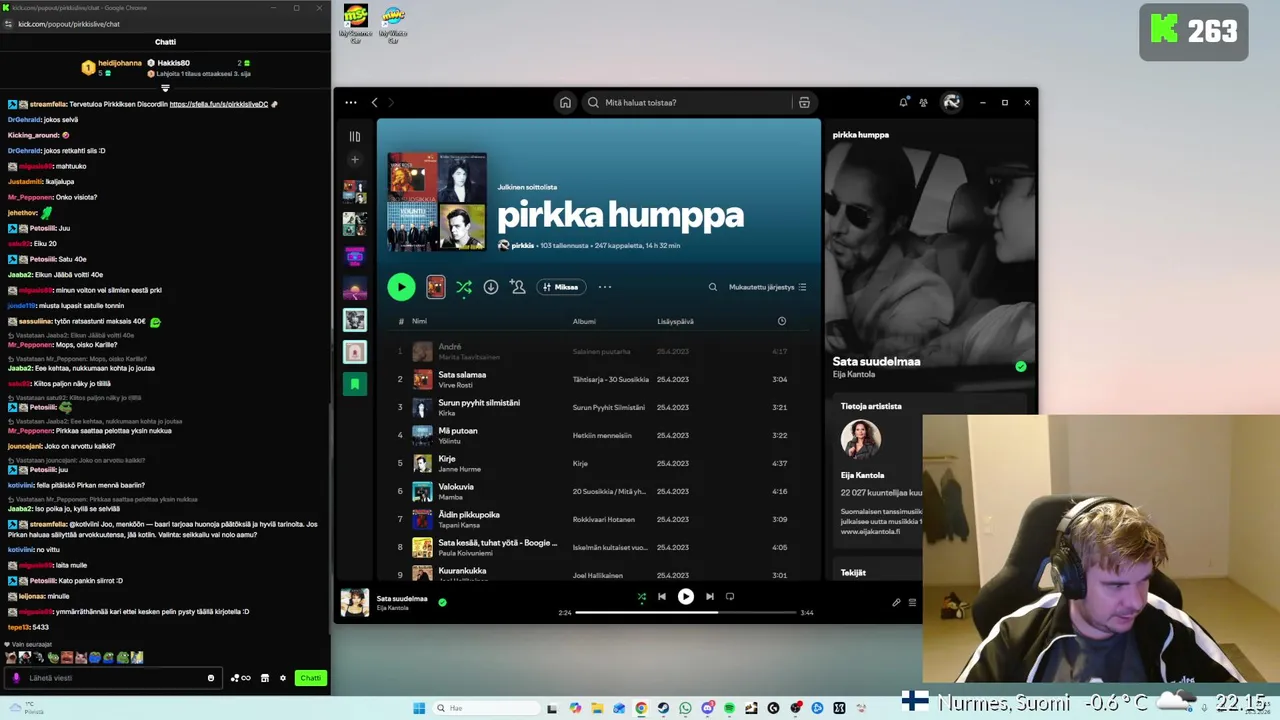Viewport: 1280px width, 720px height.
Task: Open WhatsApp from the taskbar
Action: [x=685, y=708]
